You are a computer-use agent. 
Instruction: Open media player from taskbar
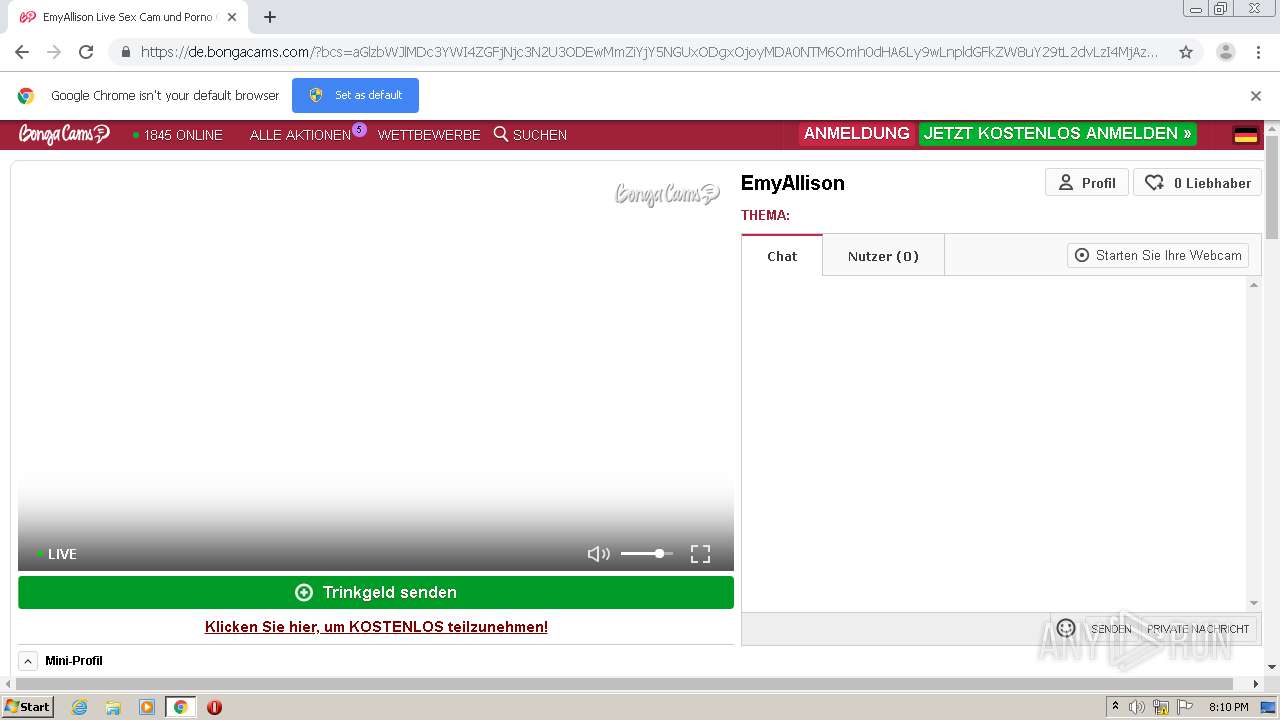pyautogui.click(x=147, y=707)
